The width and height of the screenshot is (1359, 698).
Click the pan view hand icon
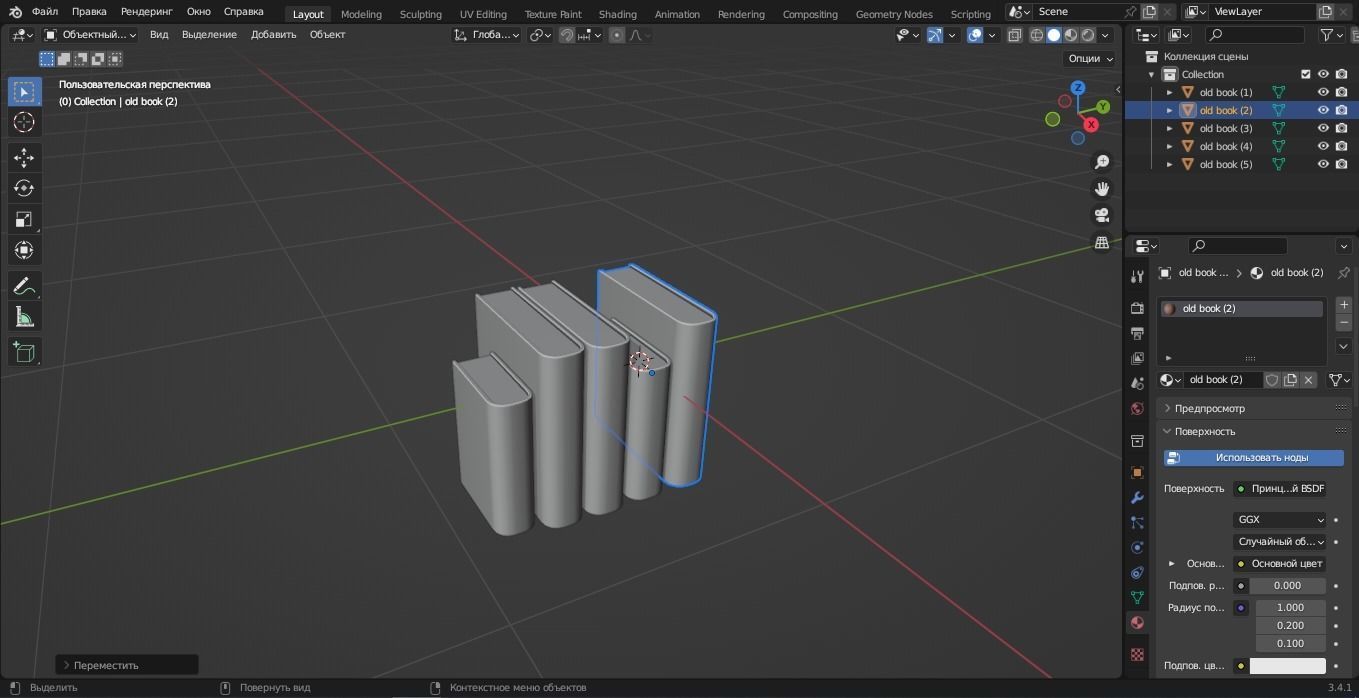coord(1102,189)
